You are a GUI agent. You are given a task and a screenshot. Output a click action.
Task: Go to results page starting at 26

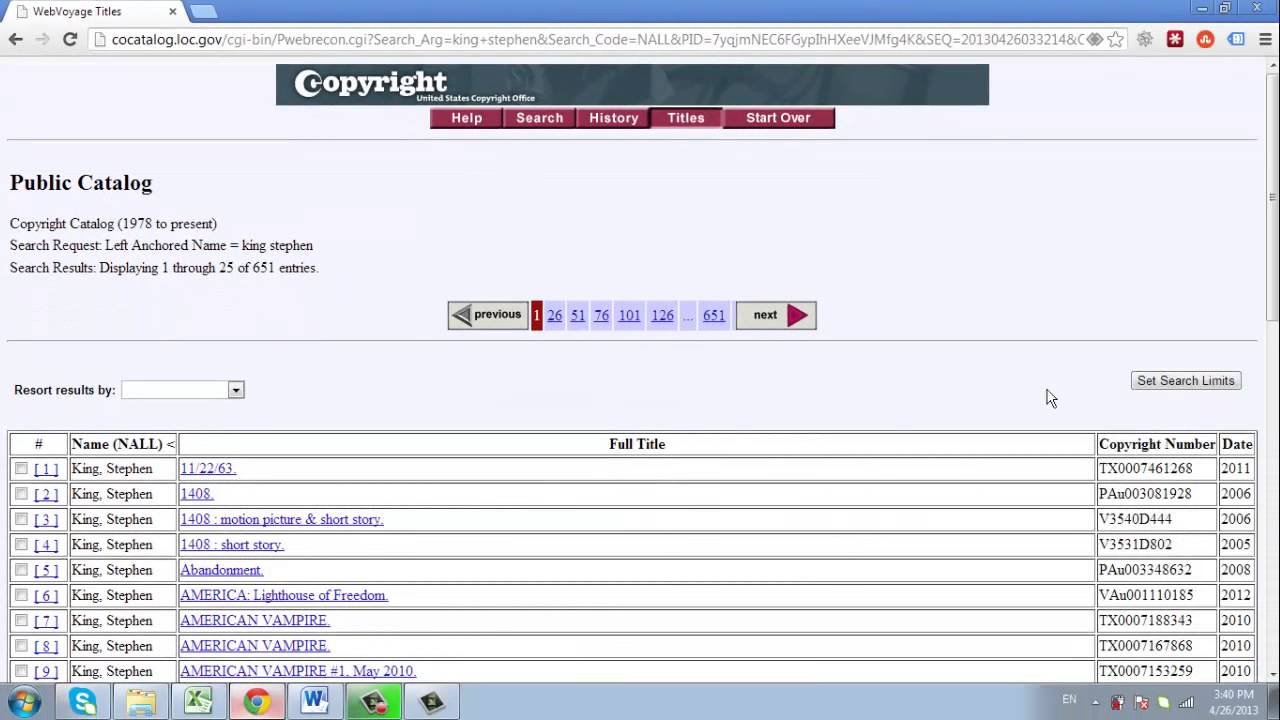pyautogui.click(x=555, y=315)
